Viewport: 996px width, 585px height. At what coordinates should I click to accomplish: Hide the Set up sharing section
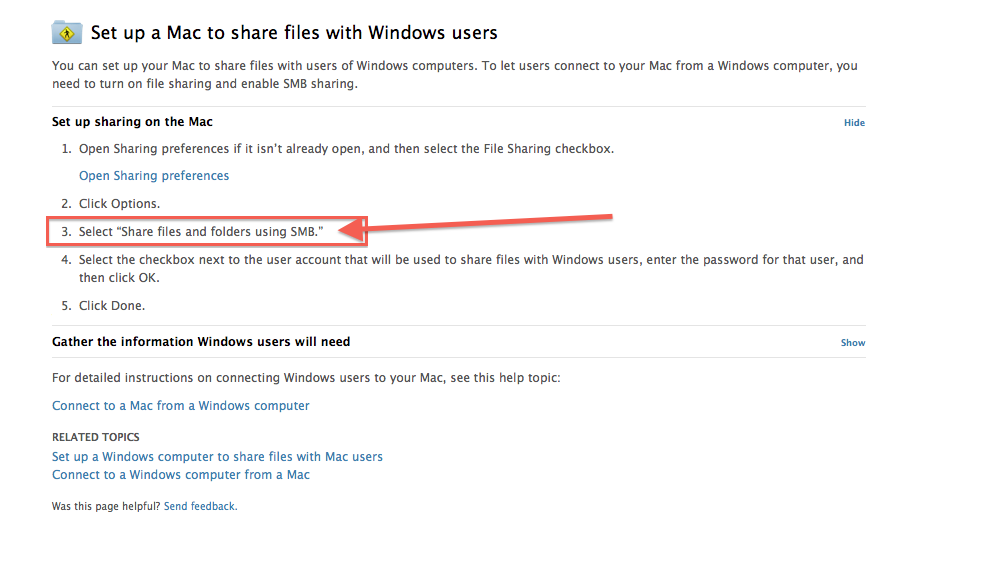click(854, 123)
